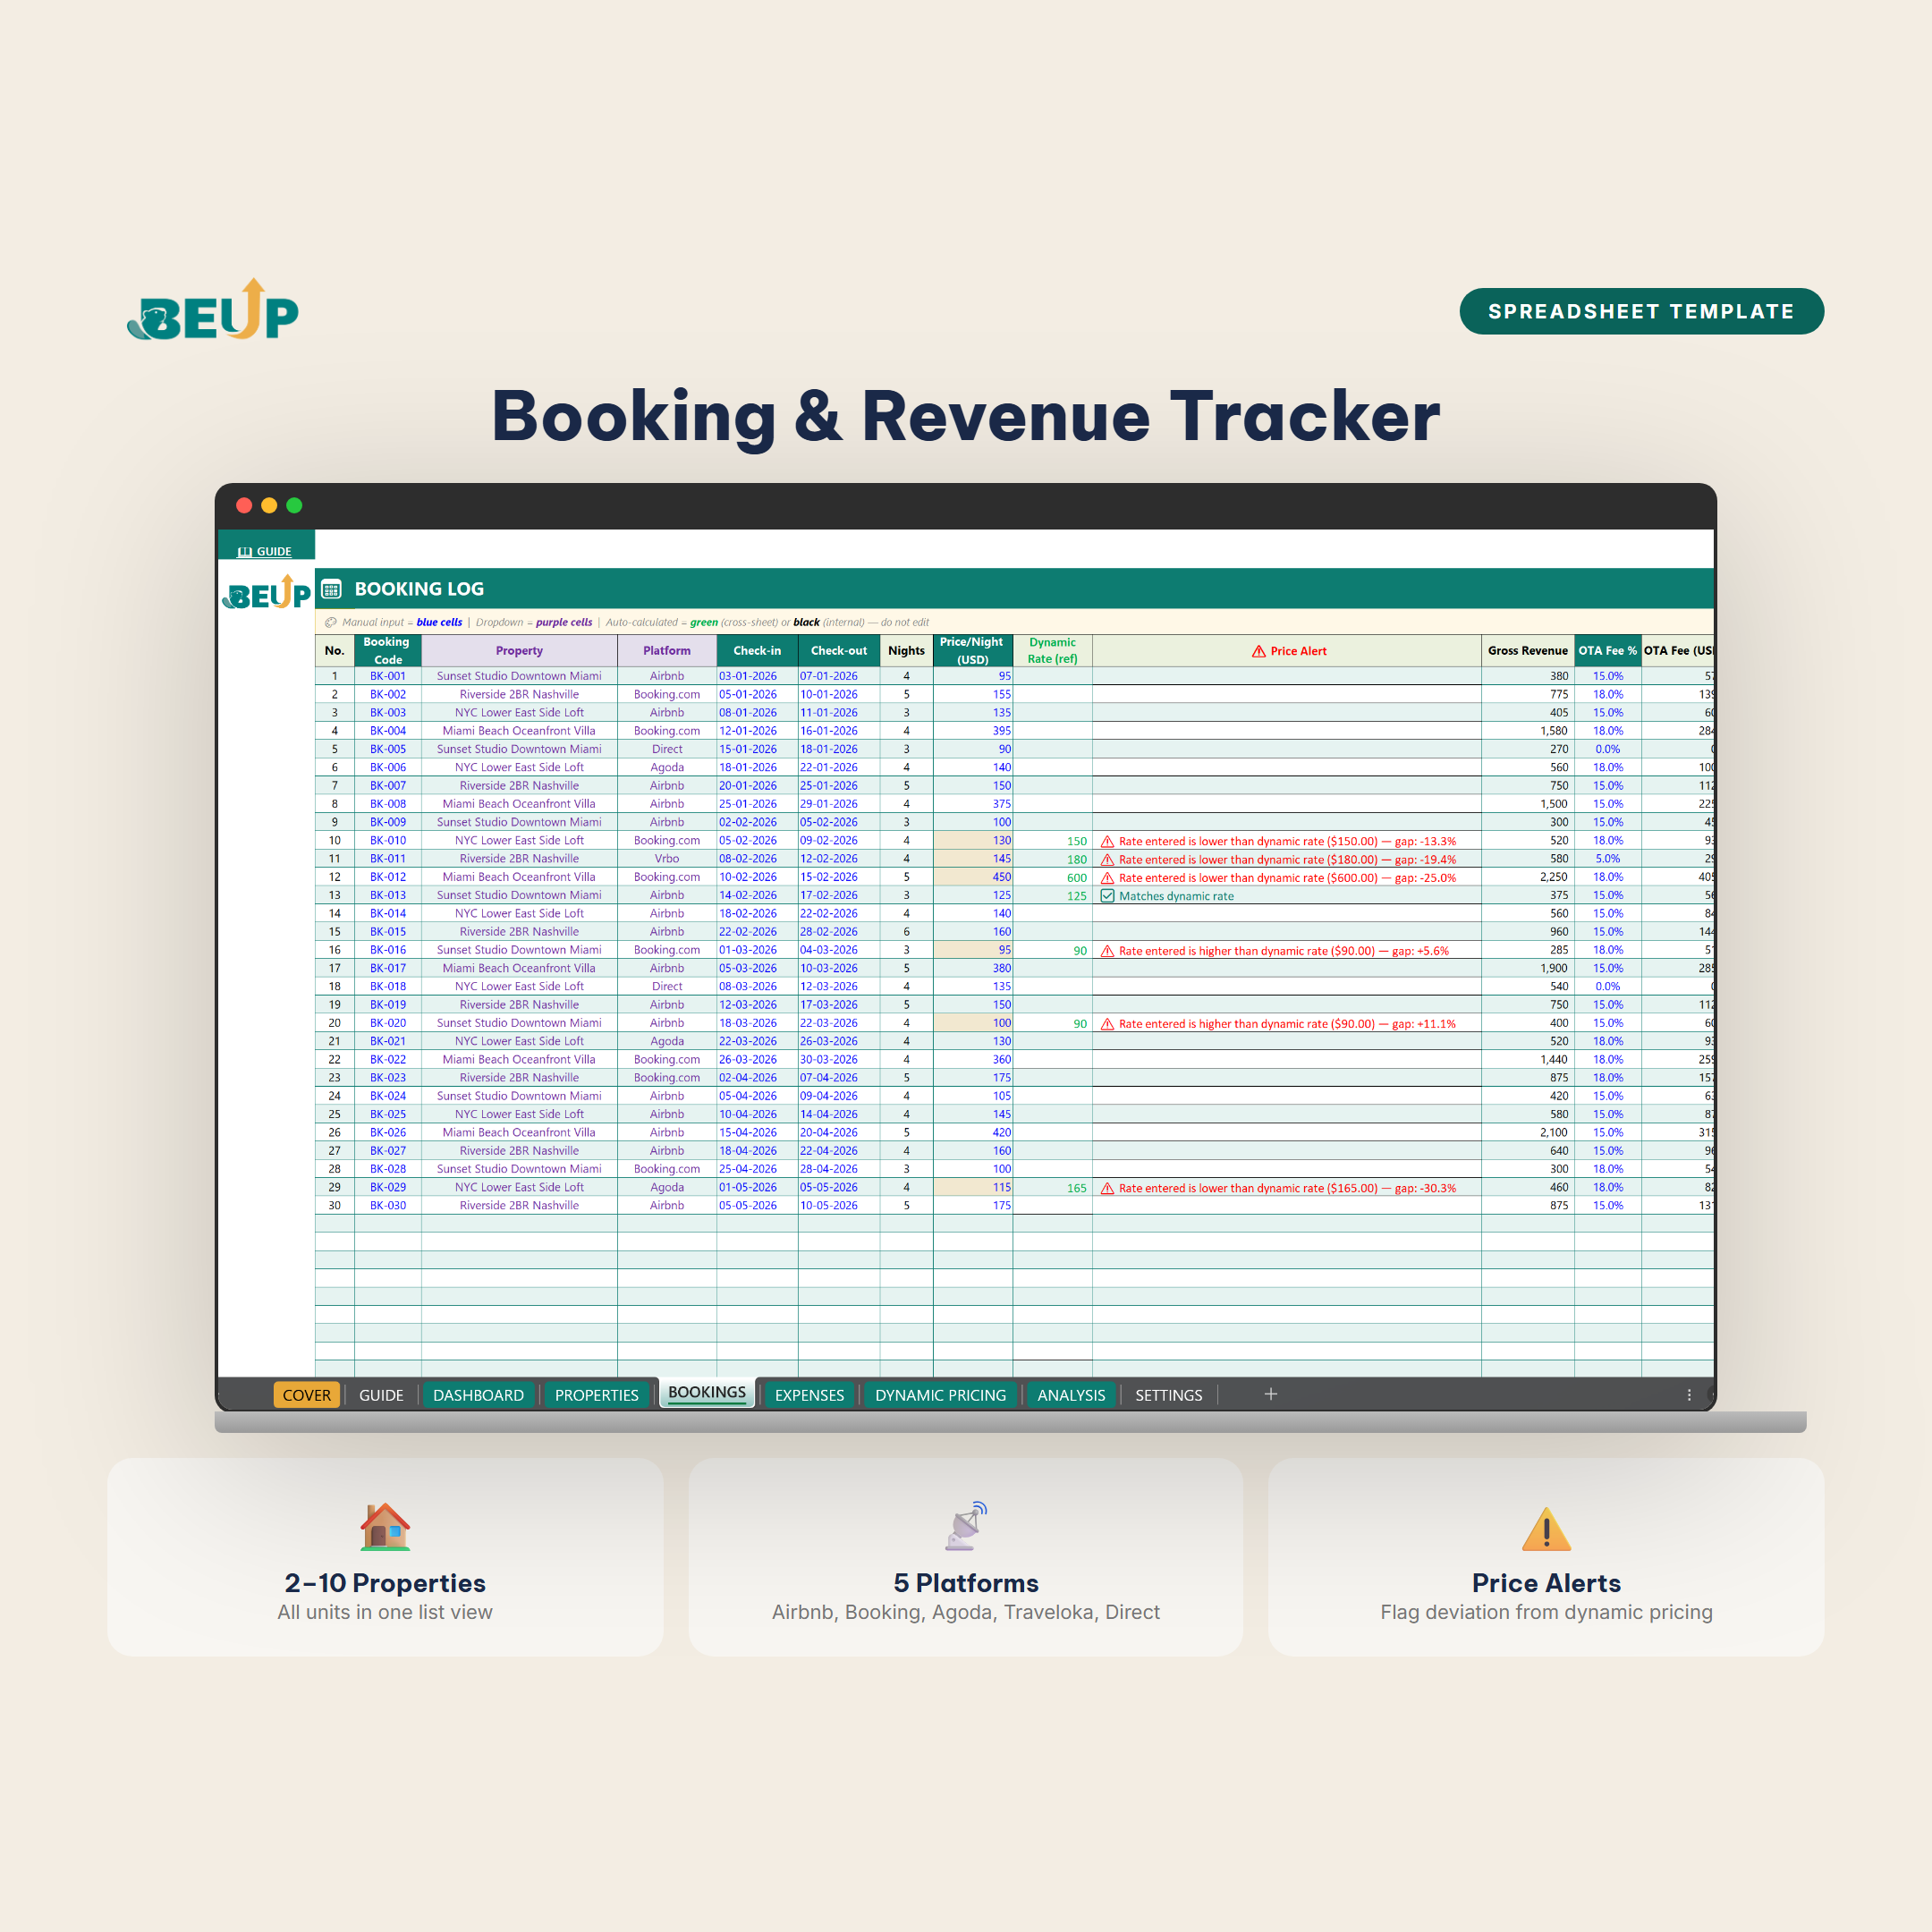Click the add new sheet plus icon

(x=1270, y=1394)
